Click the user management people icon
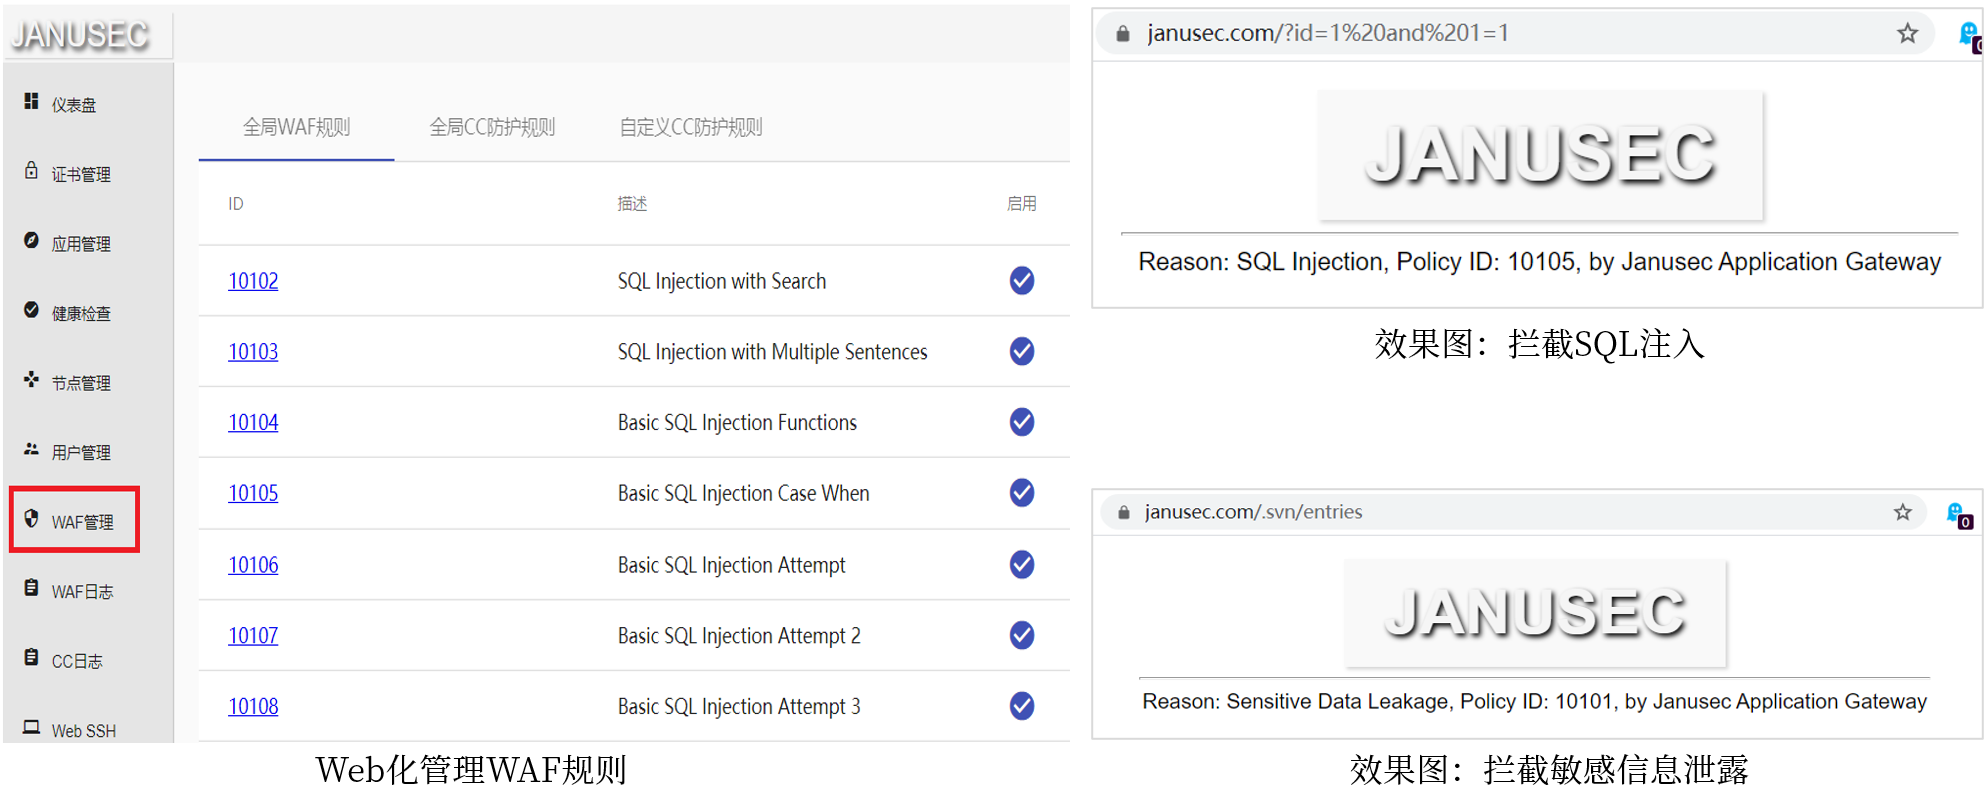Screen dimensions: 1984x811 tap(32, 450)
